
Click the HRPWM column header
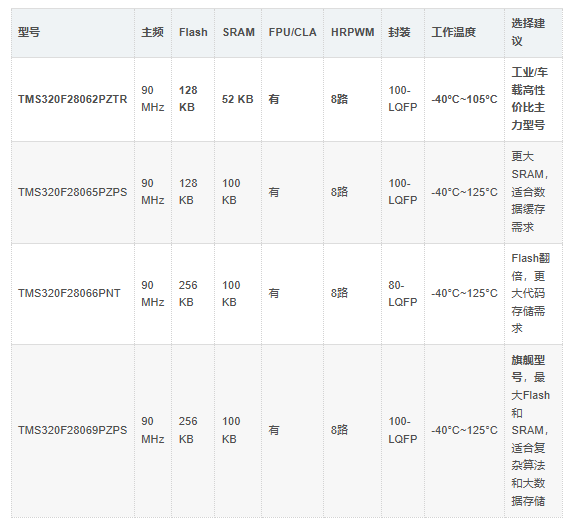pyautogui.click(x=353, y=32)
